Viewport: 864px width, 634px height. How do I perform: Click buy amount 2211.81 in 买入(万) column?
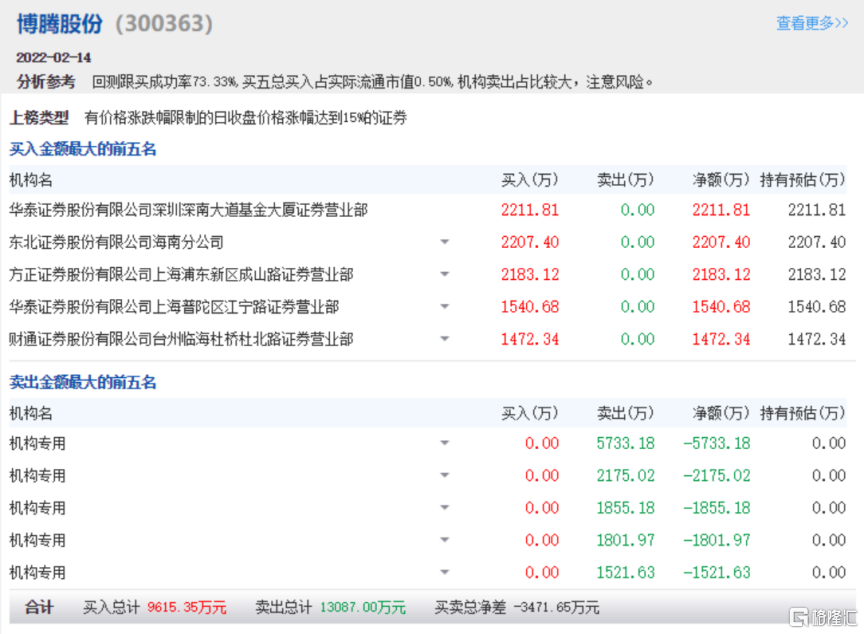point(530,210)
